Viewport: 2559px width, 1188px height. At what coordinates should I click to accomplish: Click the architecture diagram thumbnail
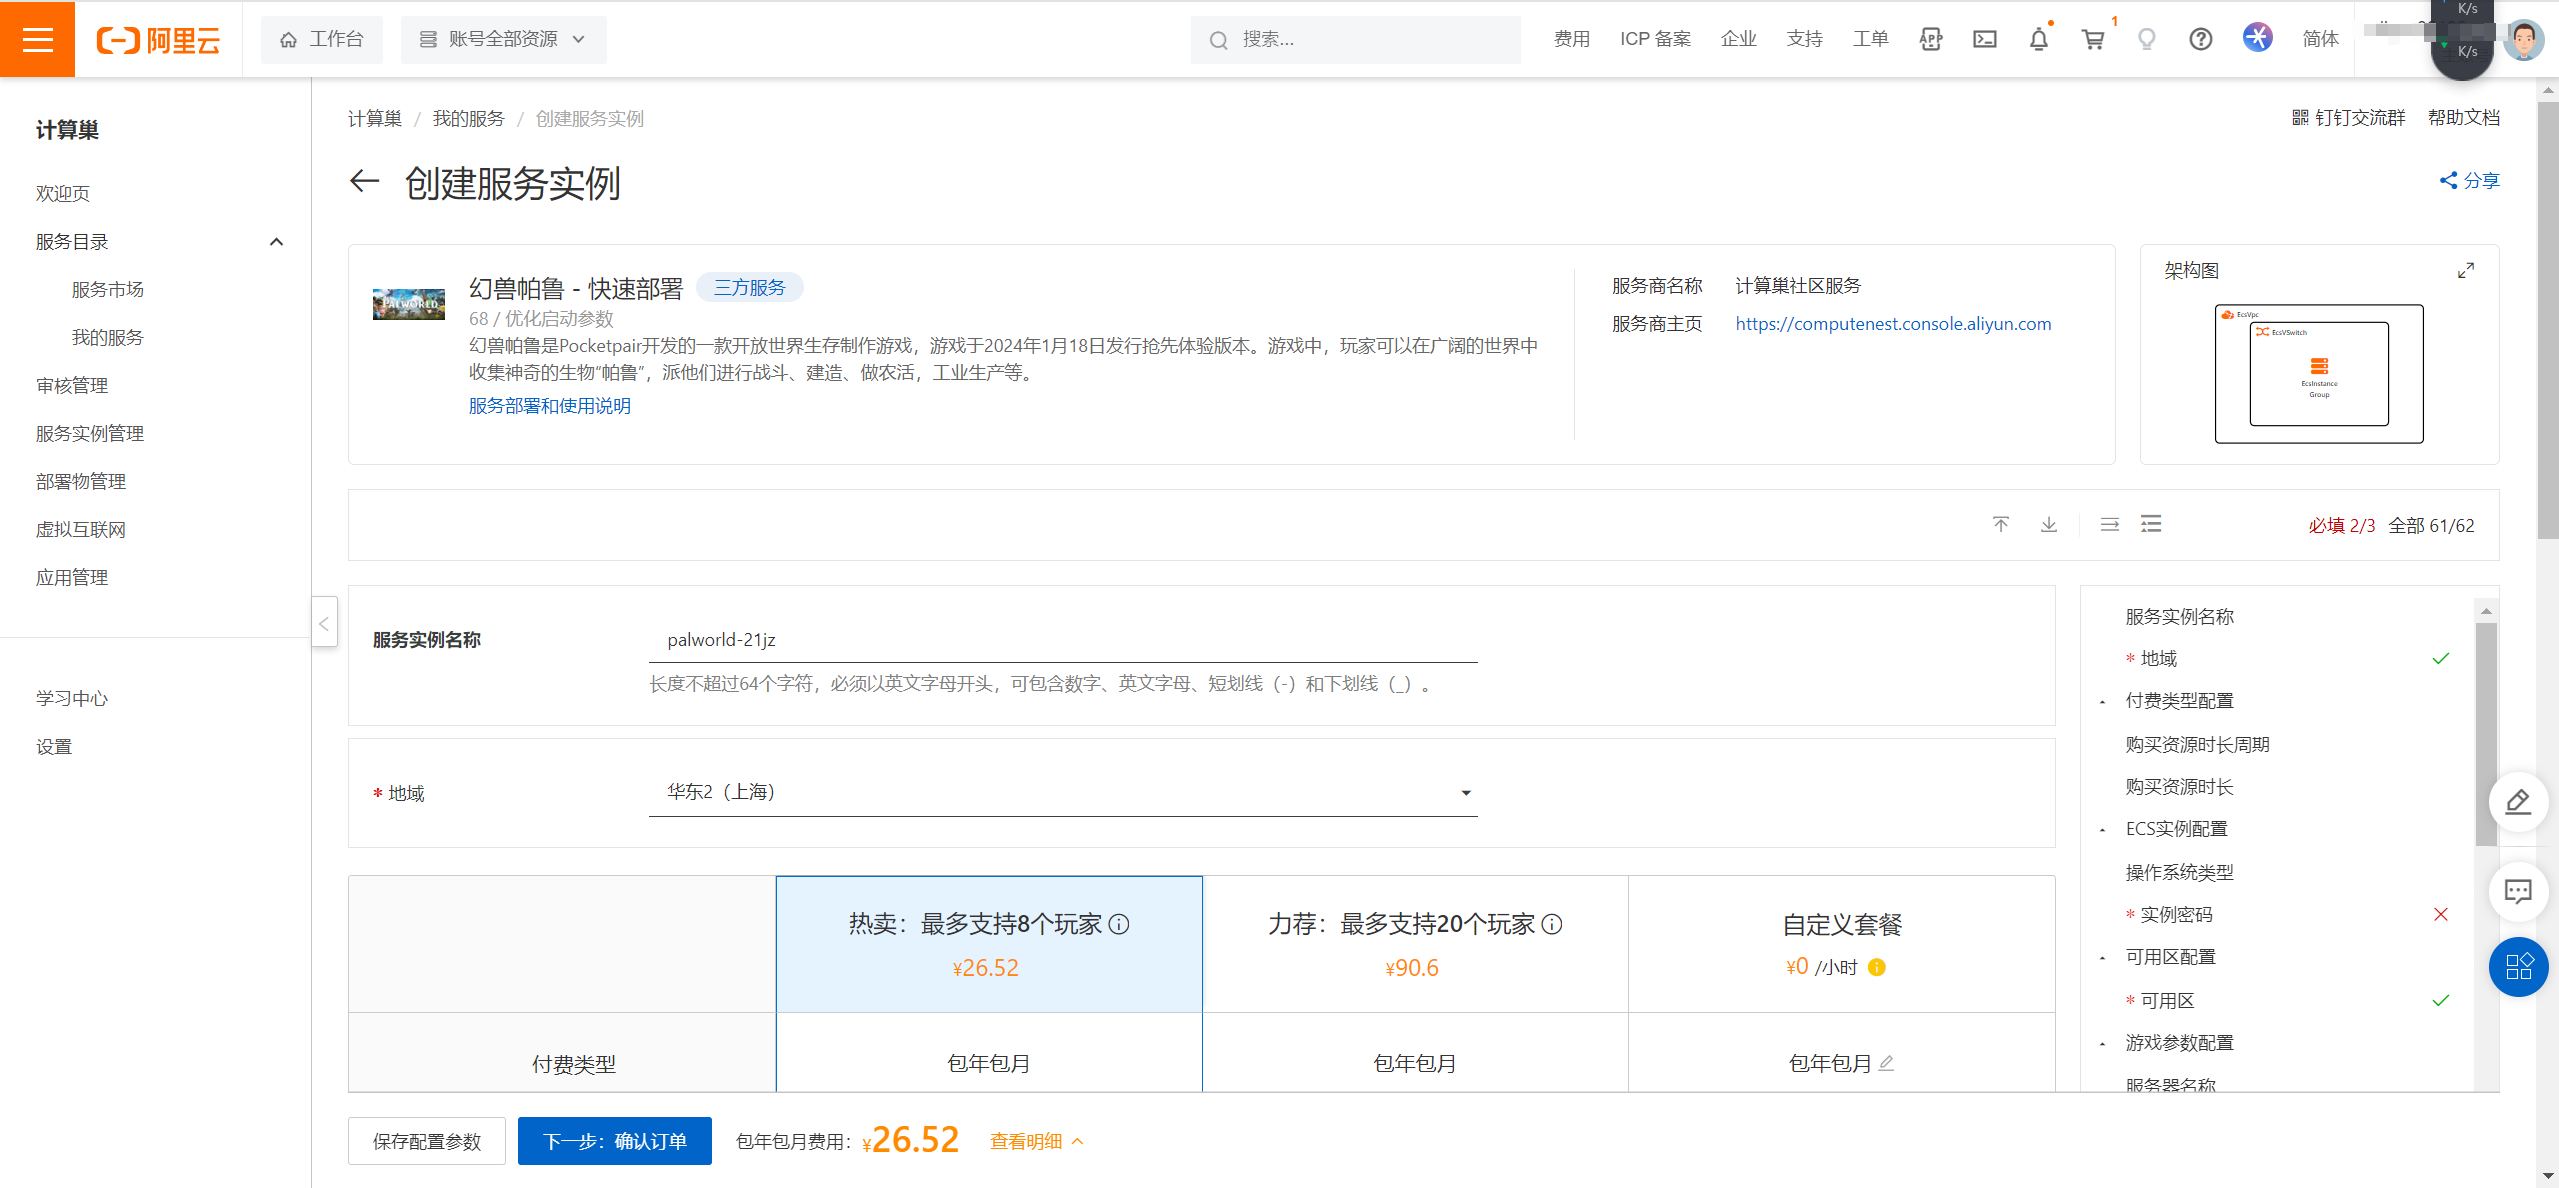click(2319, 373)
